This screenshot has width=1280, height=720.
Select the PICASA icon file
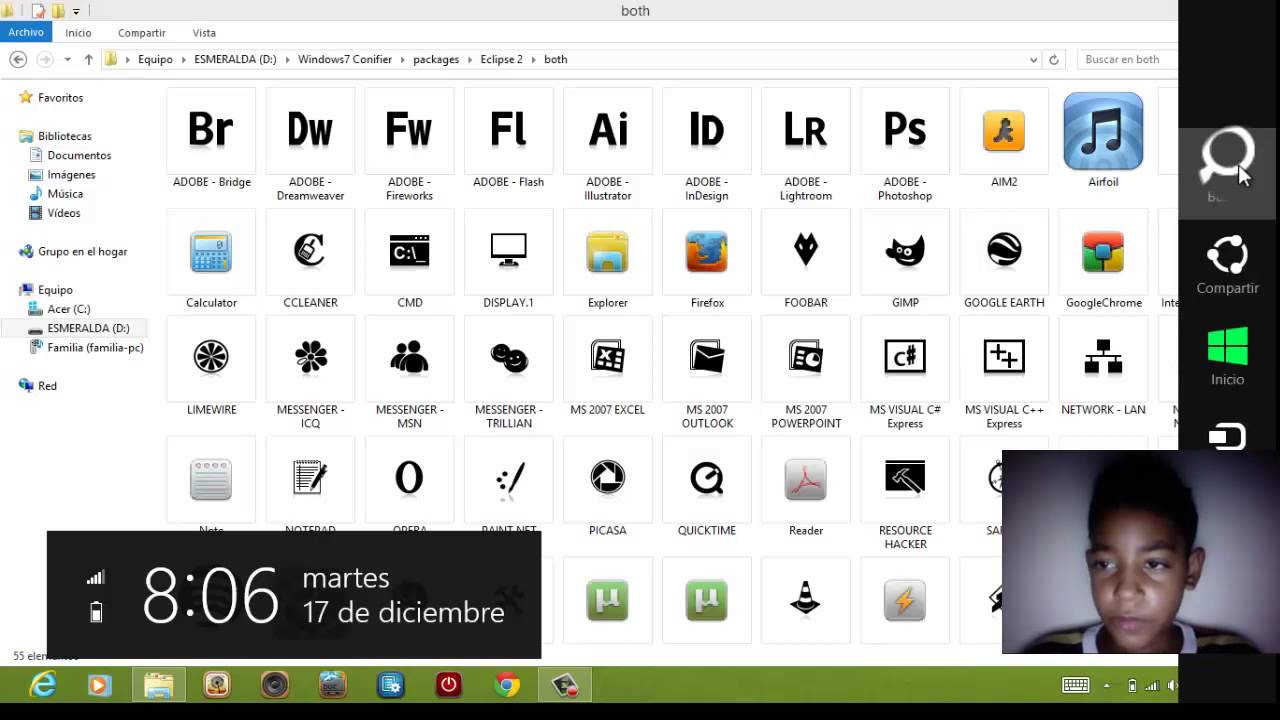tap(607, 478)
